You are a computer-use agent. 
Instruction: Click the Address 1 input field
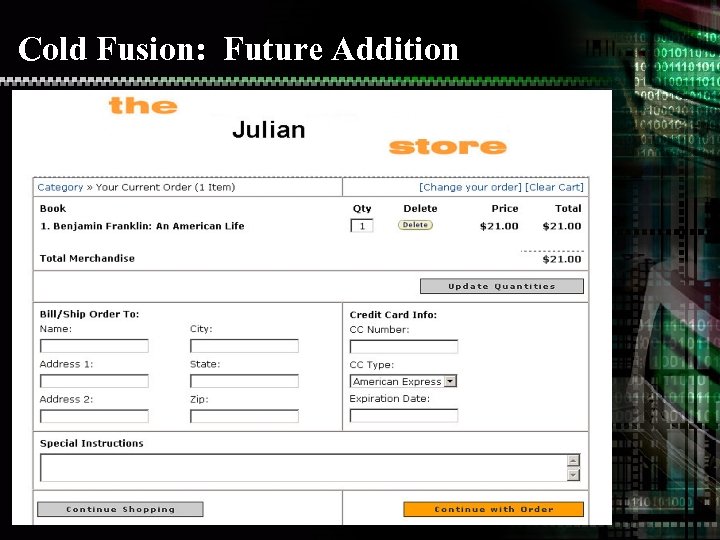coord(94,381)
